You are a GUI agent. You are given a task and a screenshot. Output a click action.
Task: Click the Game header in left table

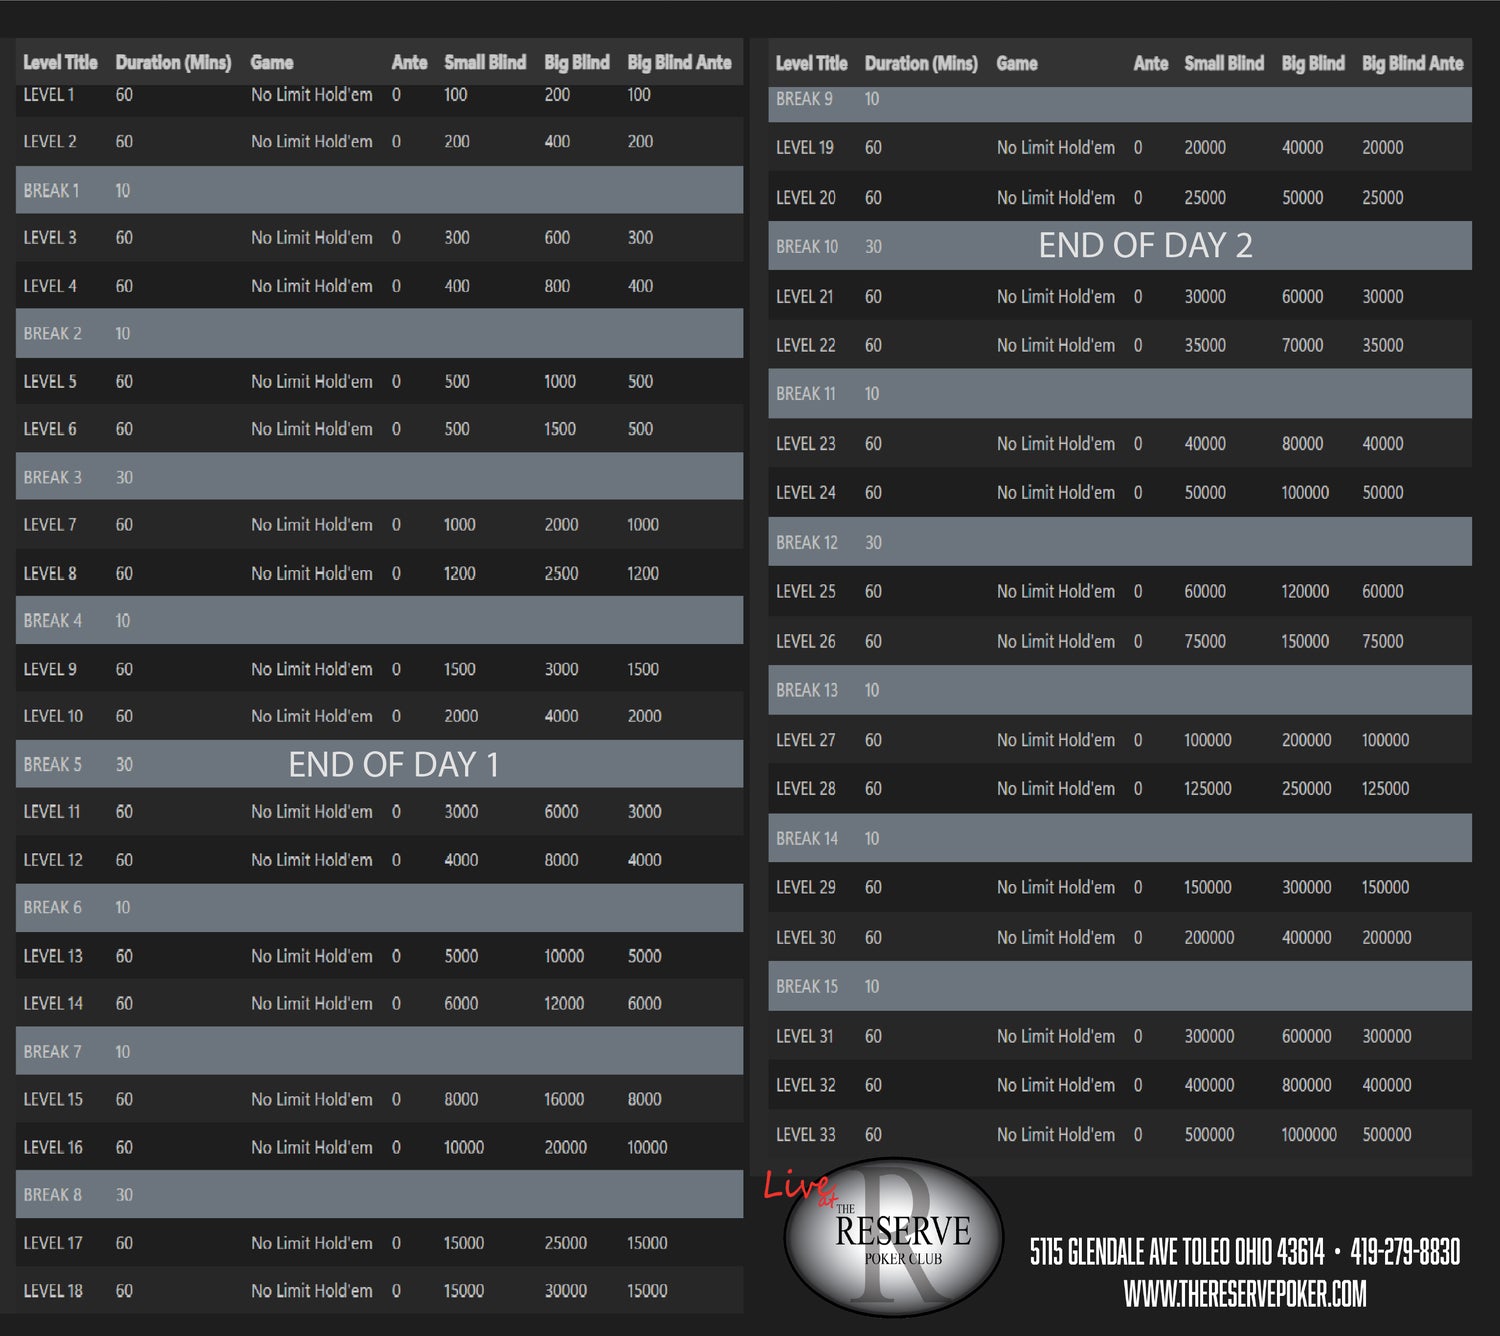click(x=271, y=62)
